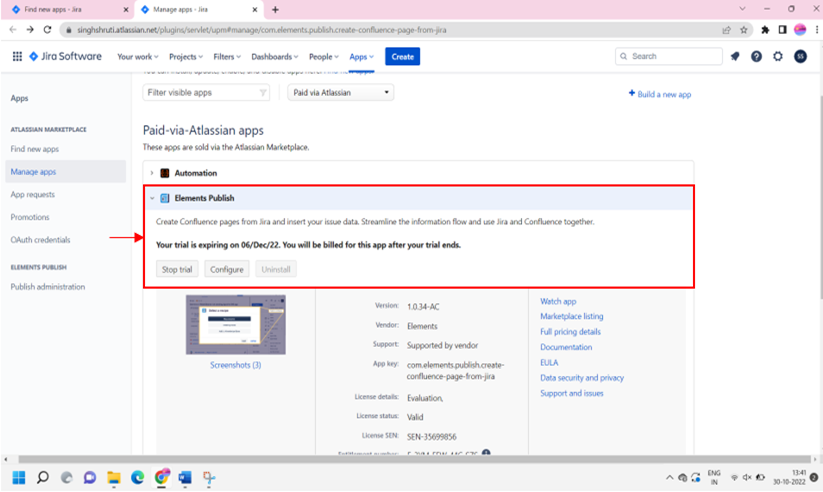The width and height of the screenshot is (823, 492).
Task: Open the Help question mark icon
Action: [756, 56]
